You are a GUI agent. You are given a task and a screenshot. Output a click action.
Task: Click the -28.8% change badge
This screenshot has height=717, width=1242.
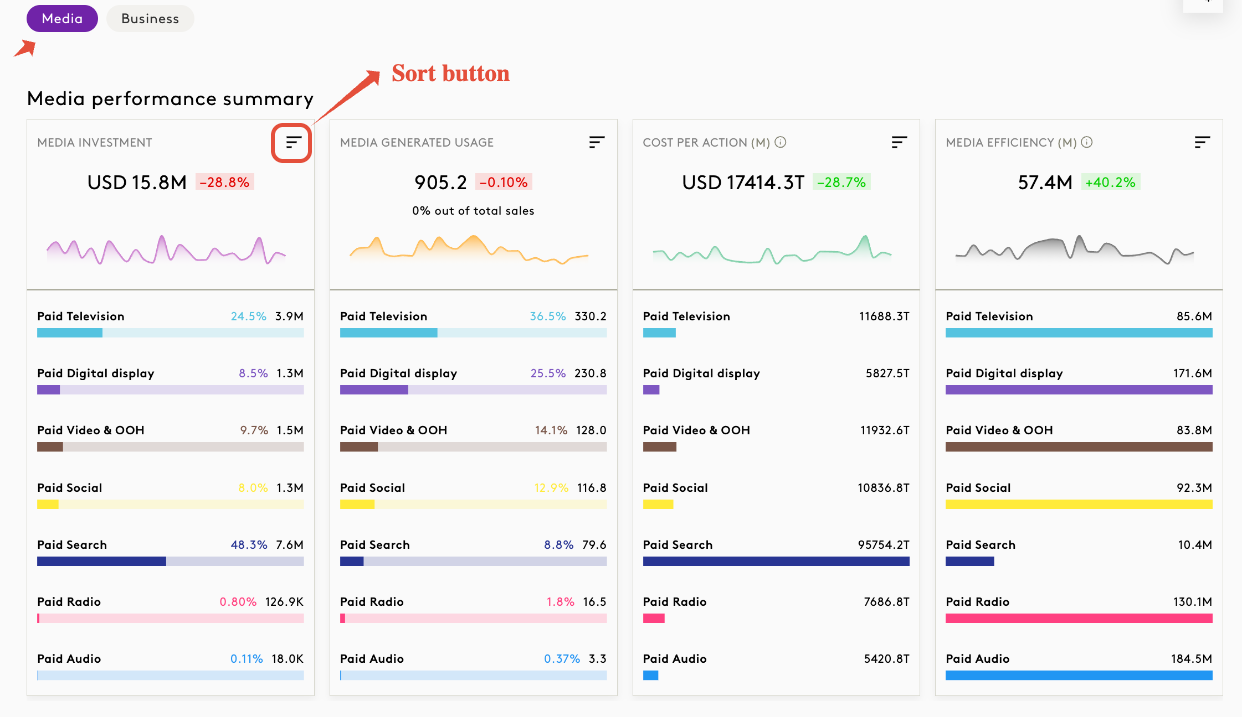pos(225,183)
